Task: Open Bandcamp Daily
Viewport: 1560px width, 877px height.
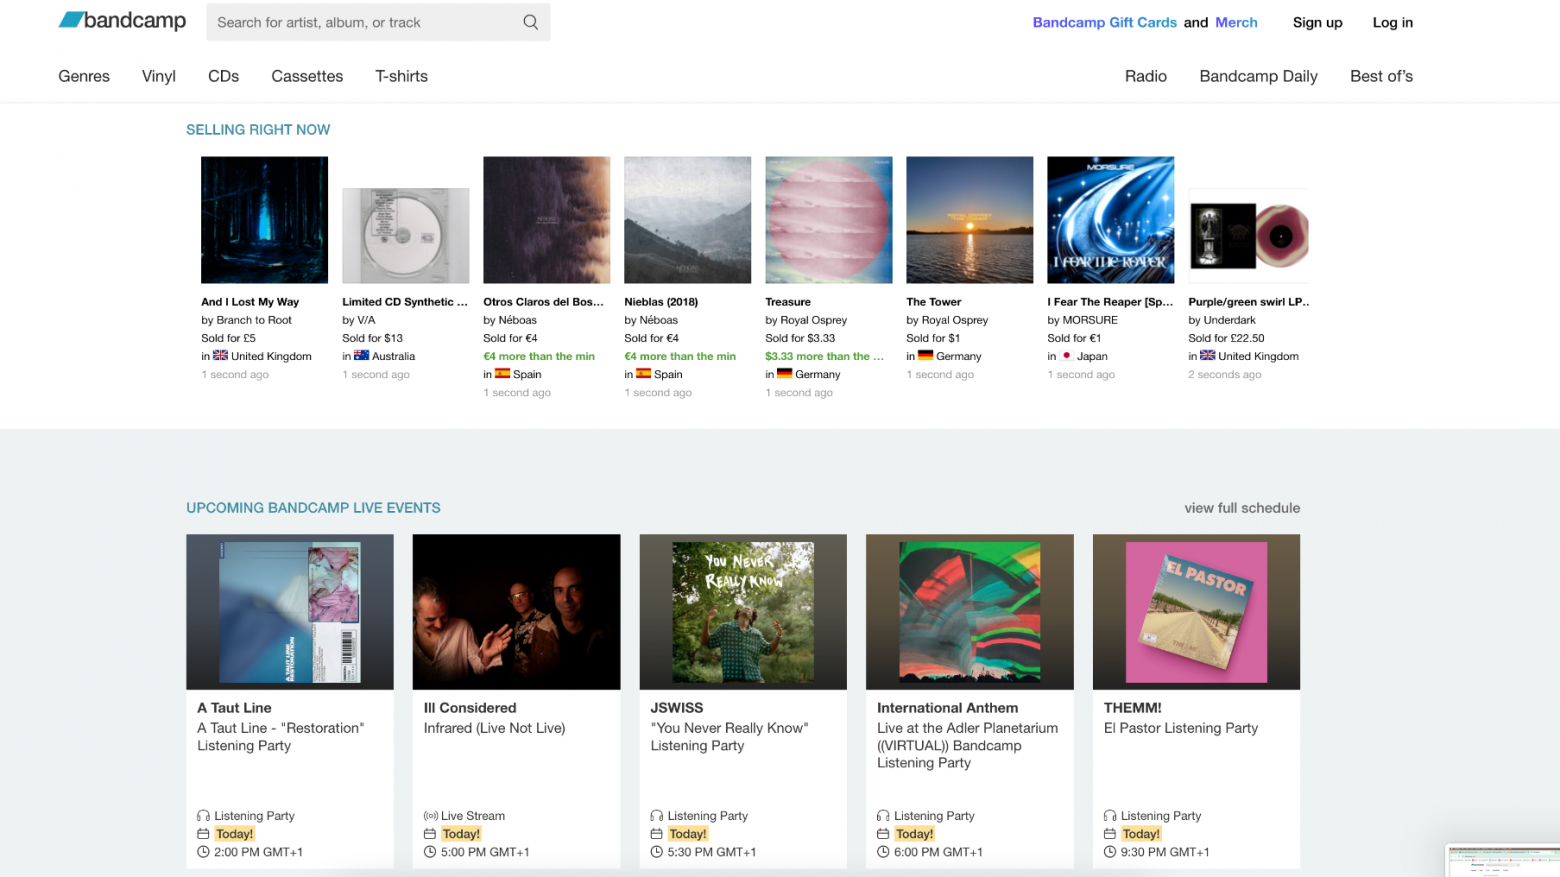Action: pos(1258,76)
